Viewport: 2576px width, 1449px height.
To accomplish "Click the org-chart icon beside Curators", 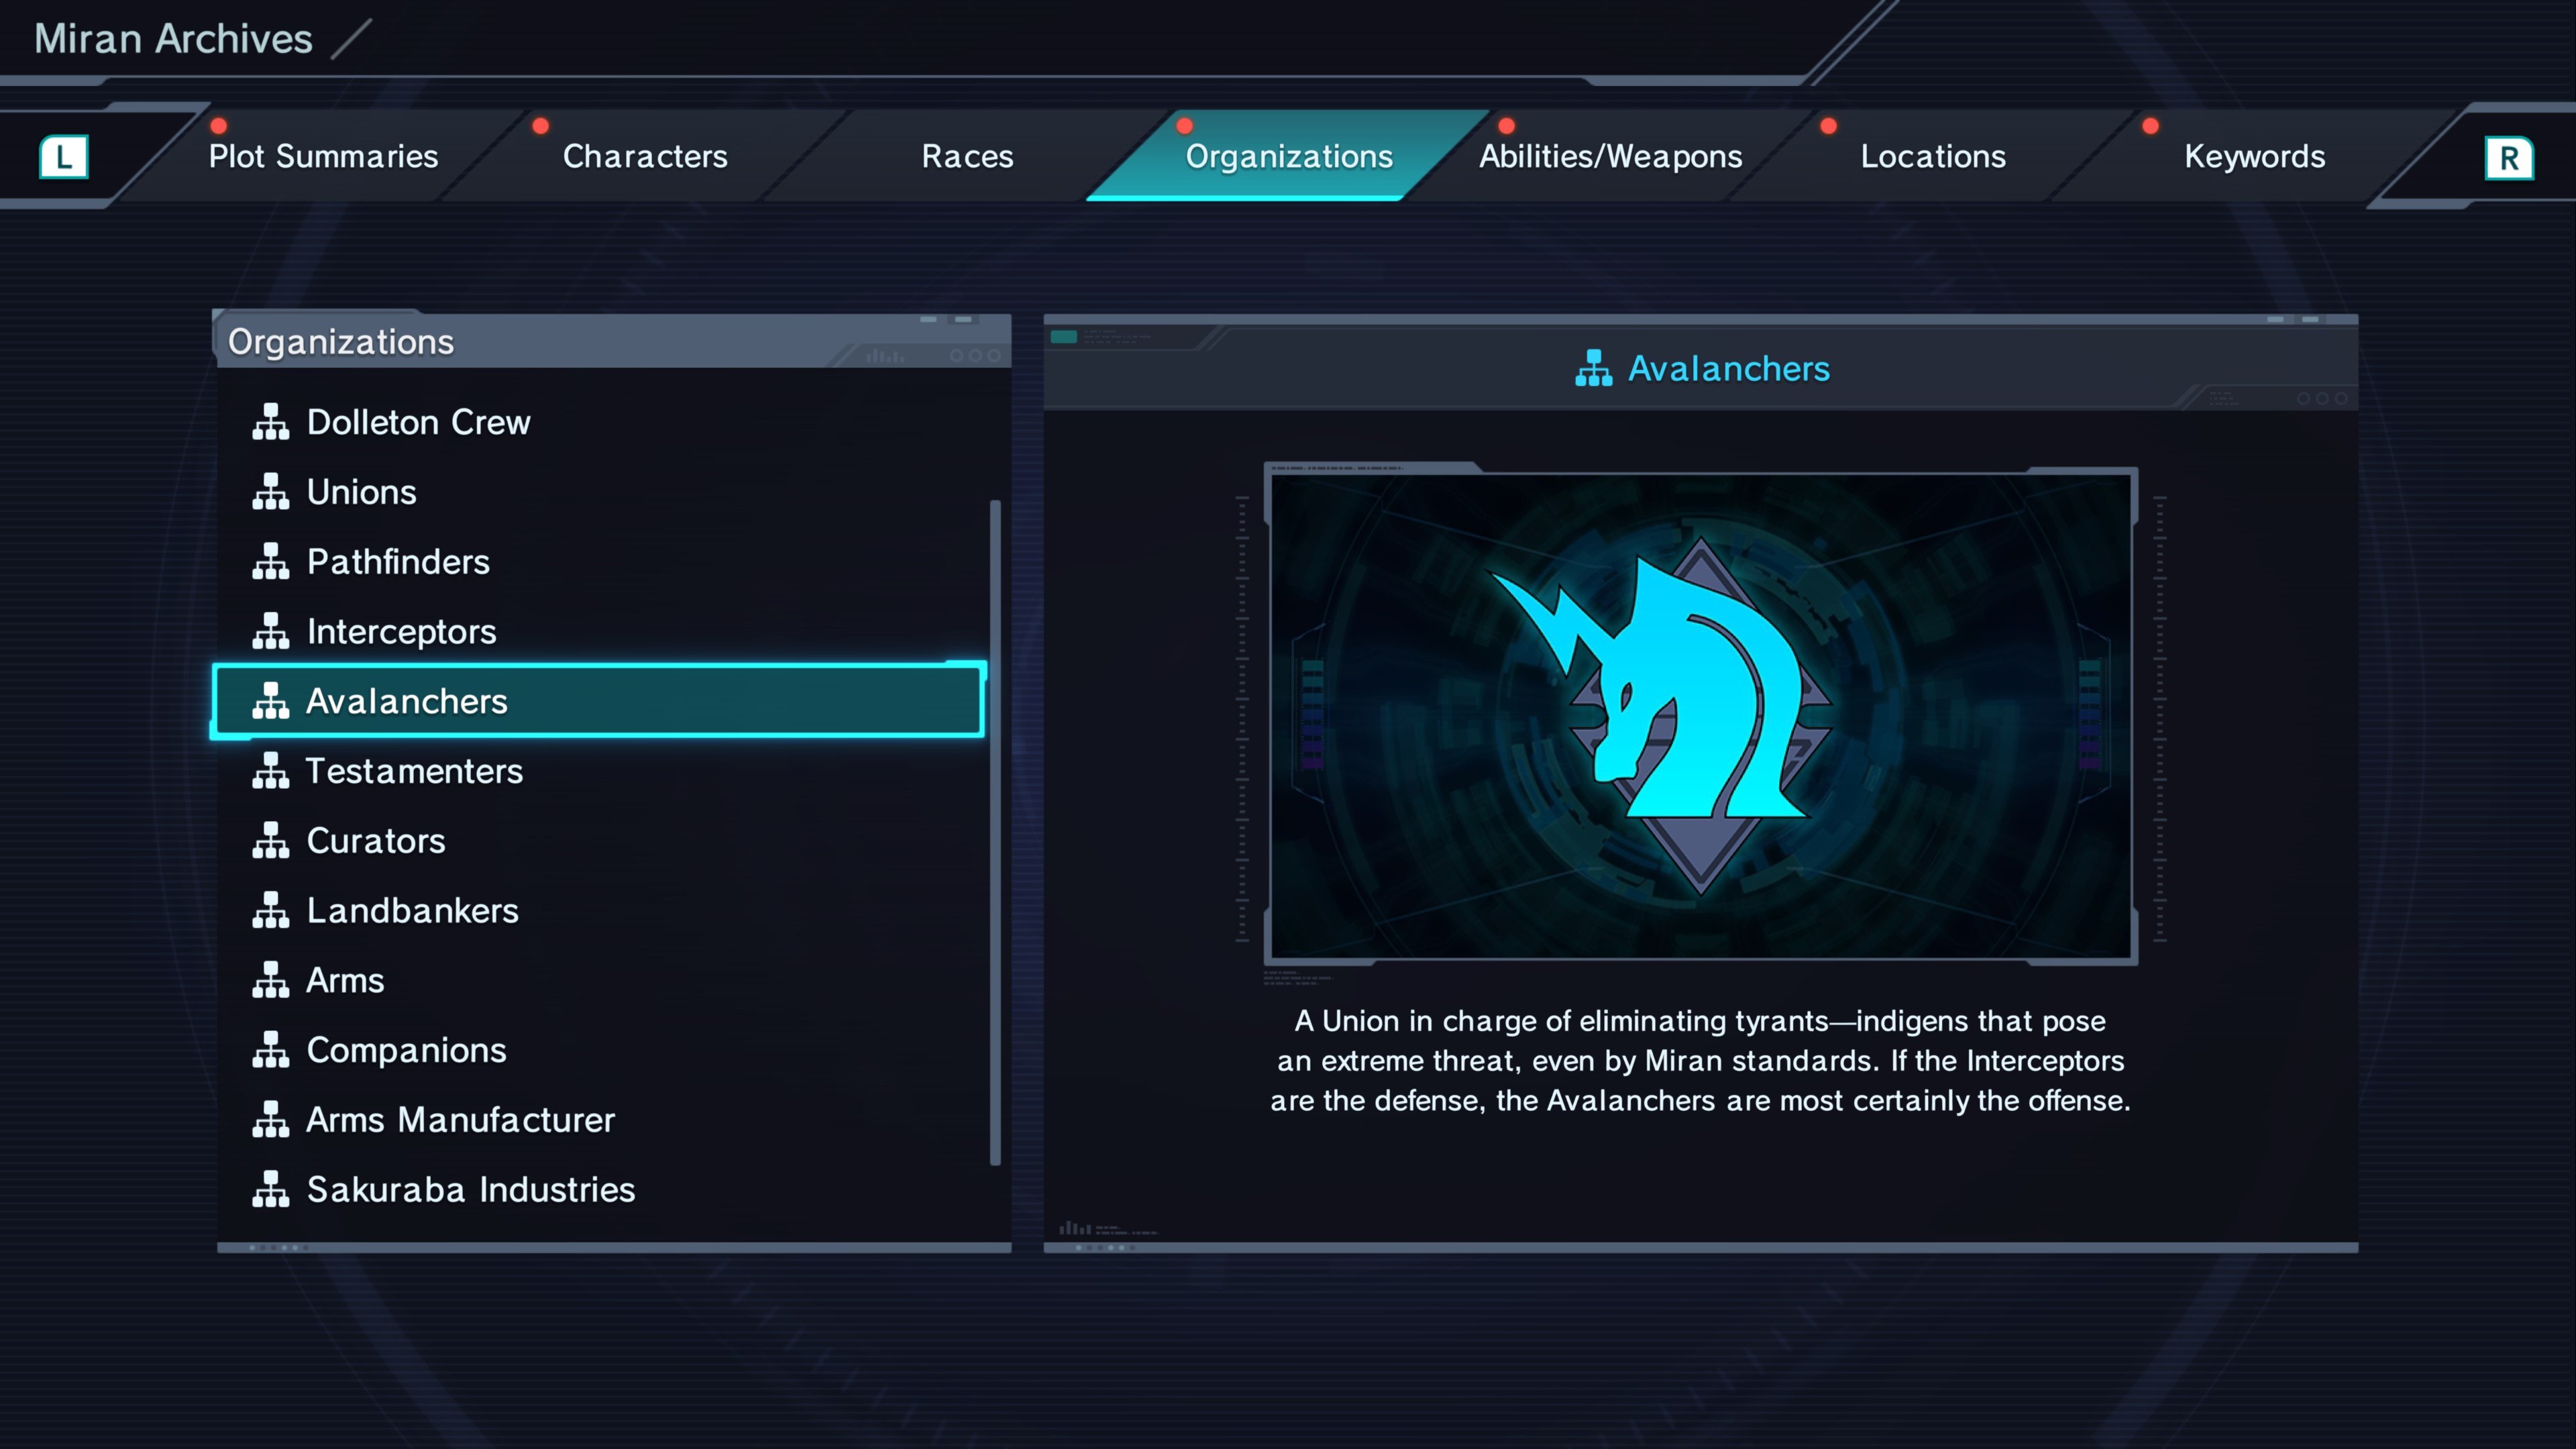I will pos(270,841).
